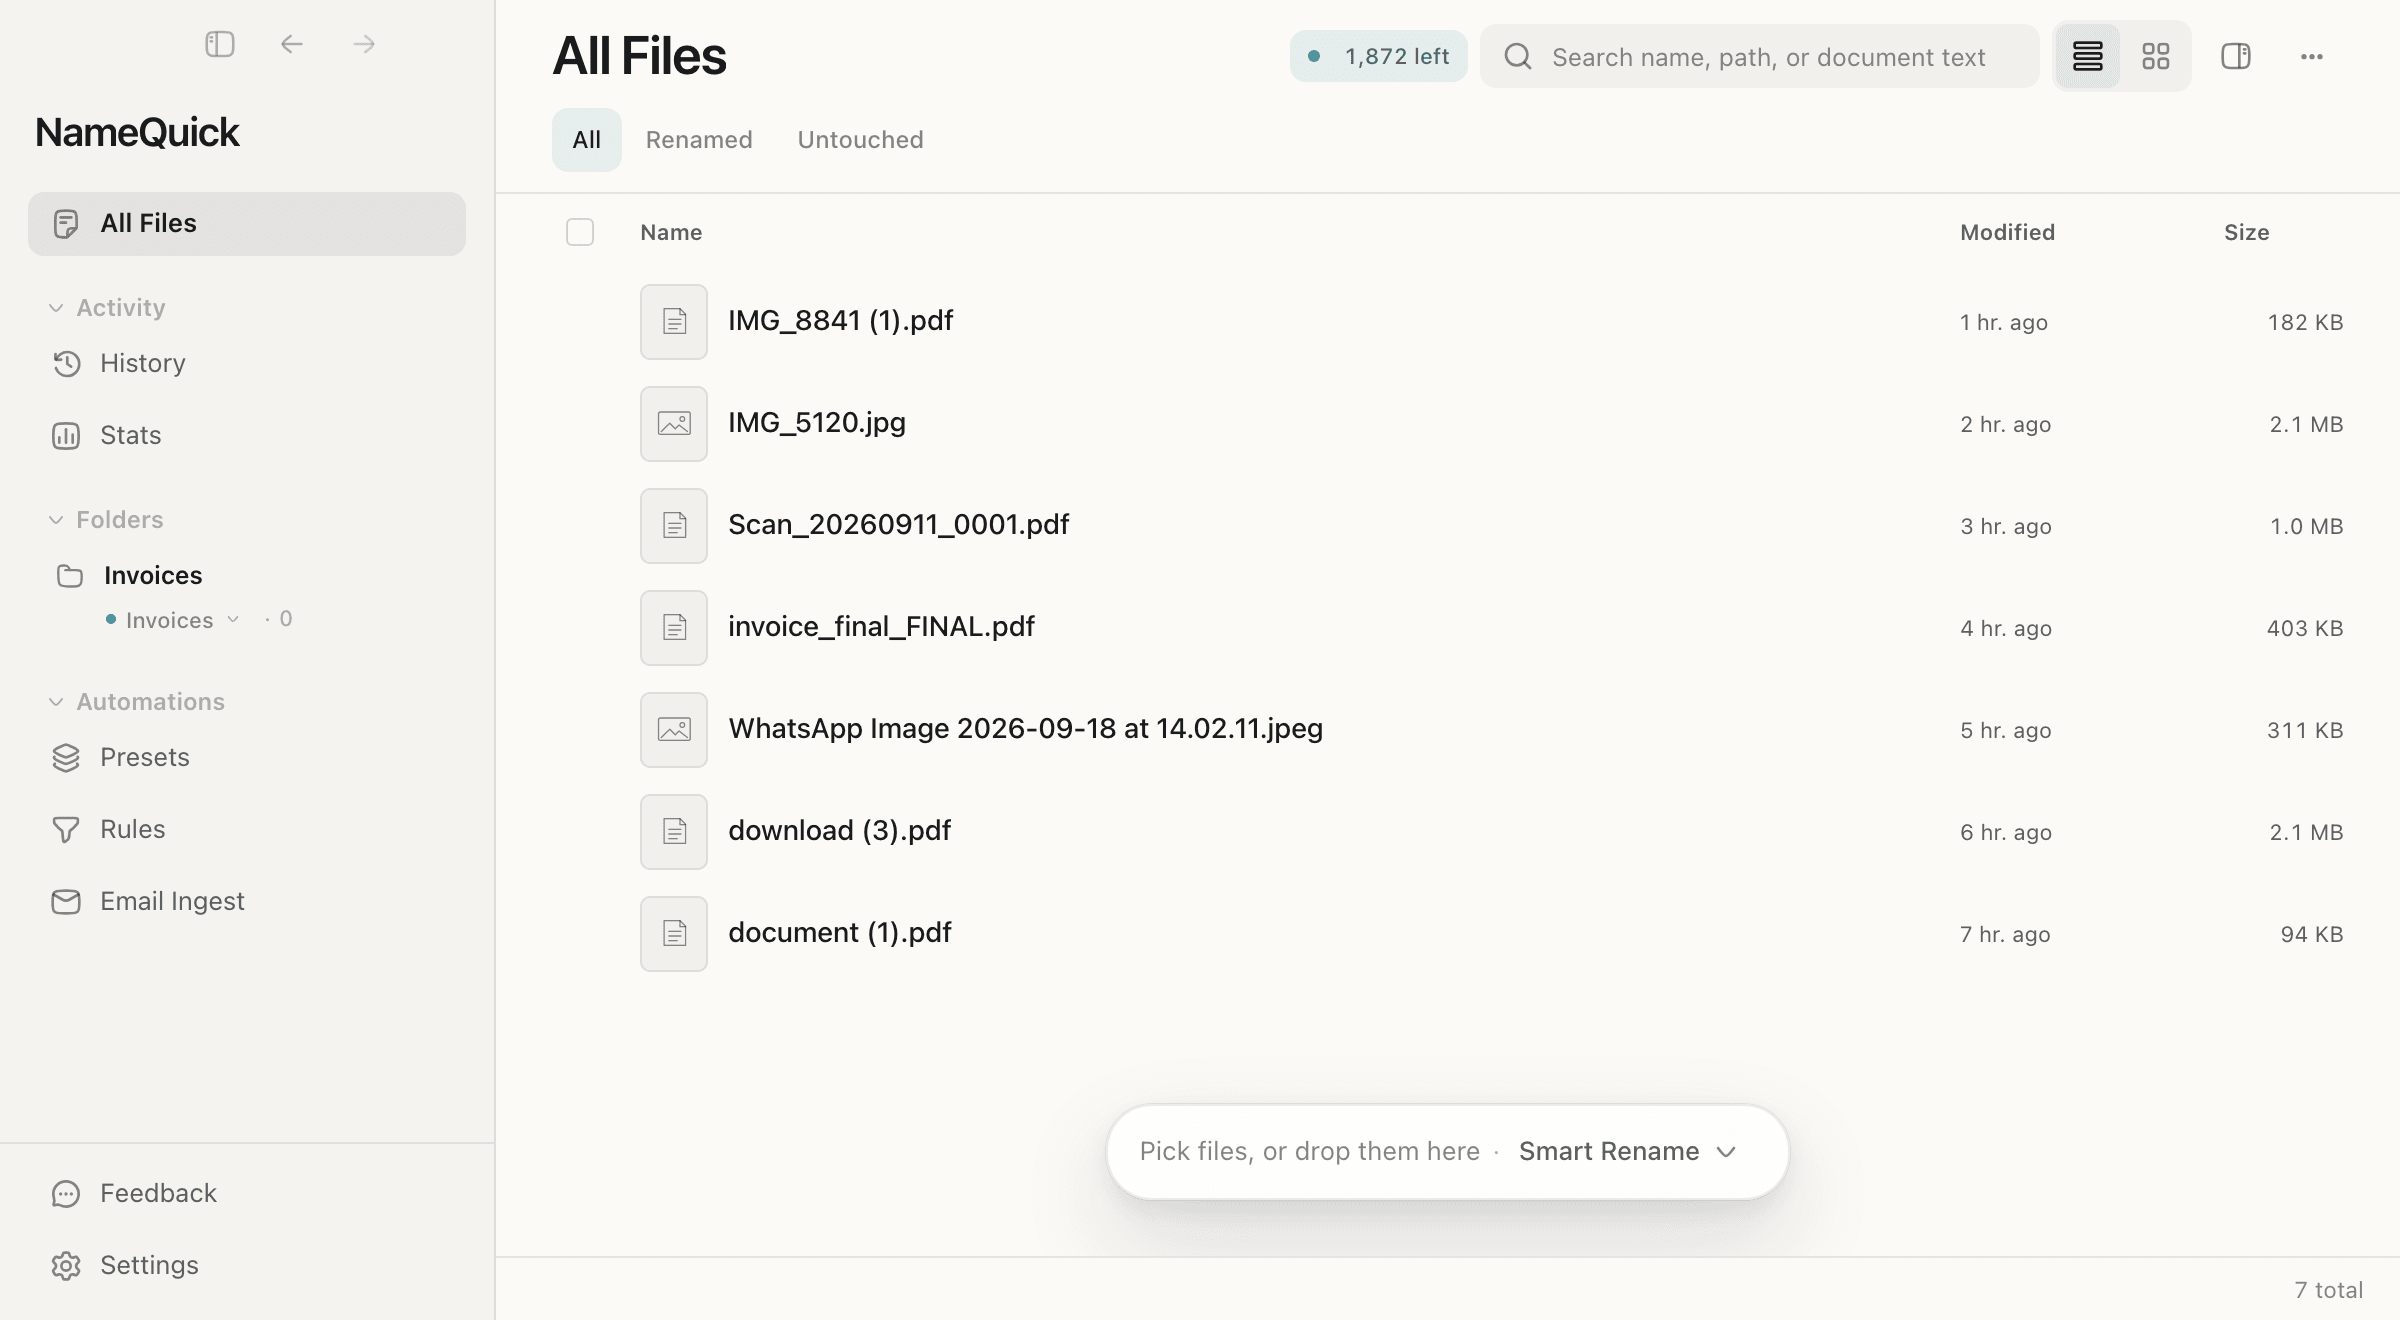
Task: Open the Feedback page
Action: click(247, 1193)
